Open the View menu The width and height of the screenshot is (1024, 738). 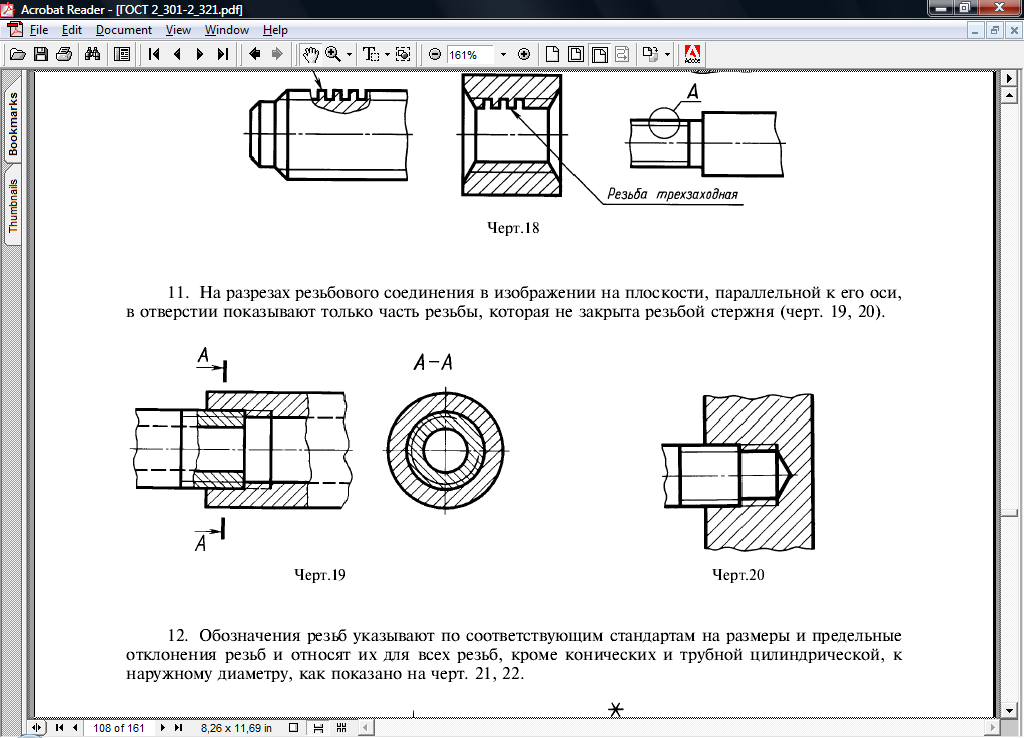[178, 30]
